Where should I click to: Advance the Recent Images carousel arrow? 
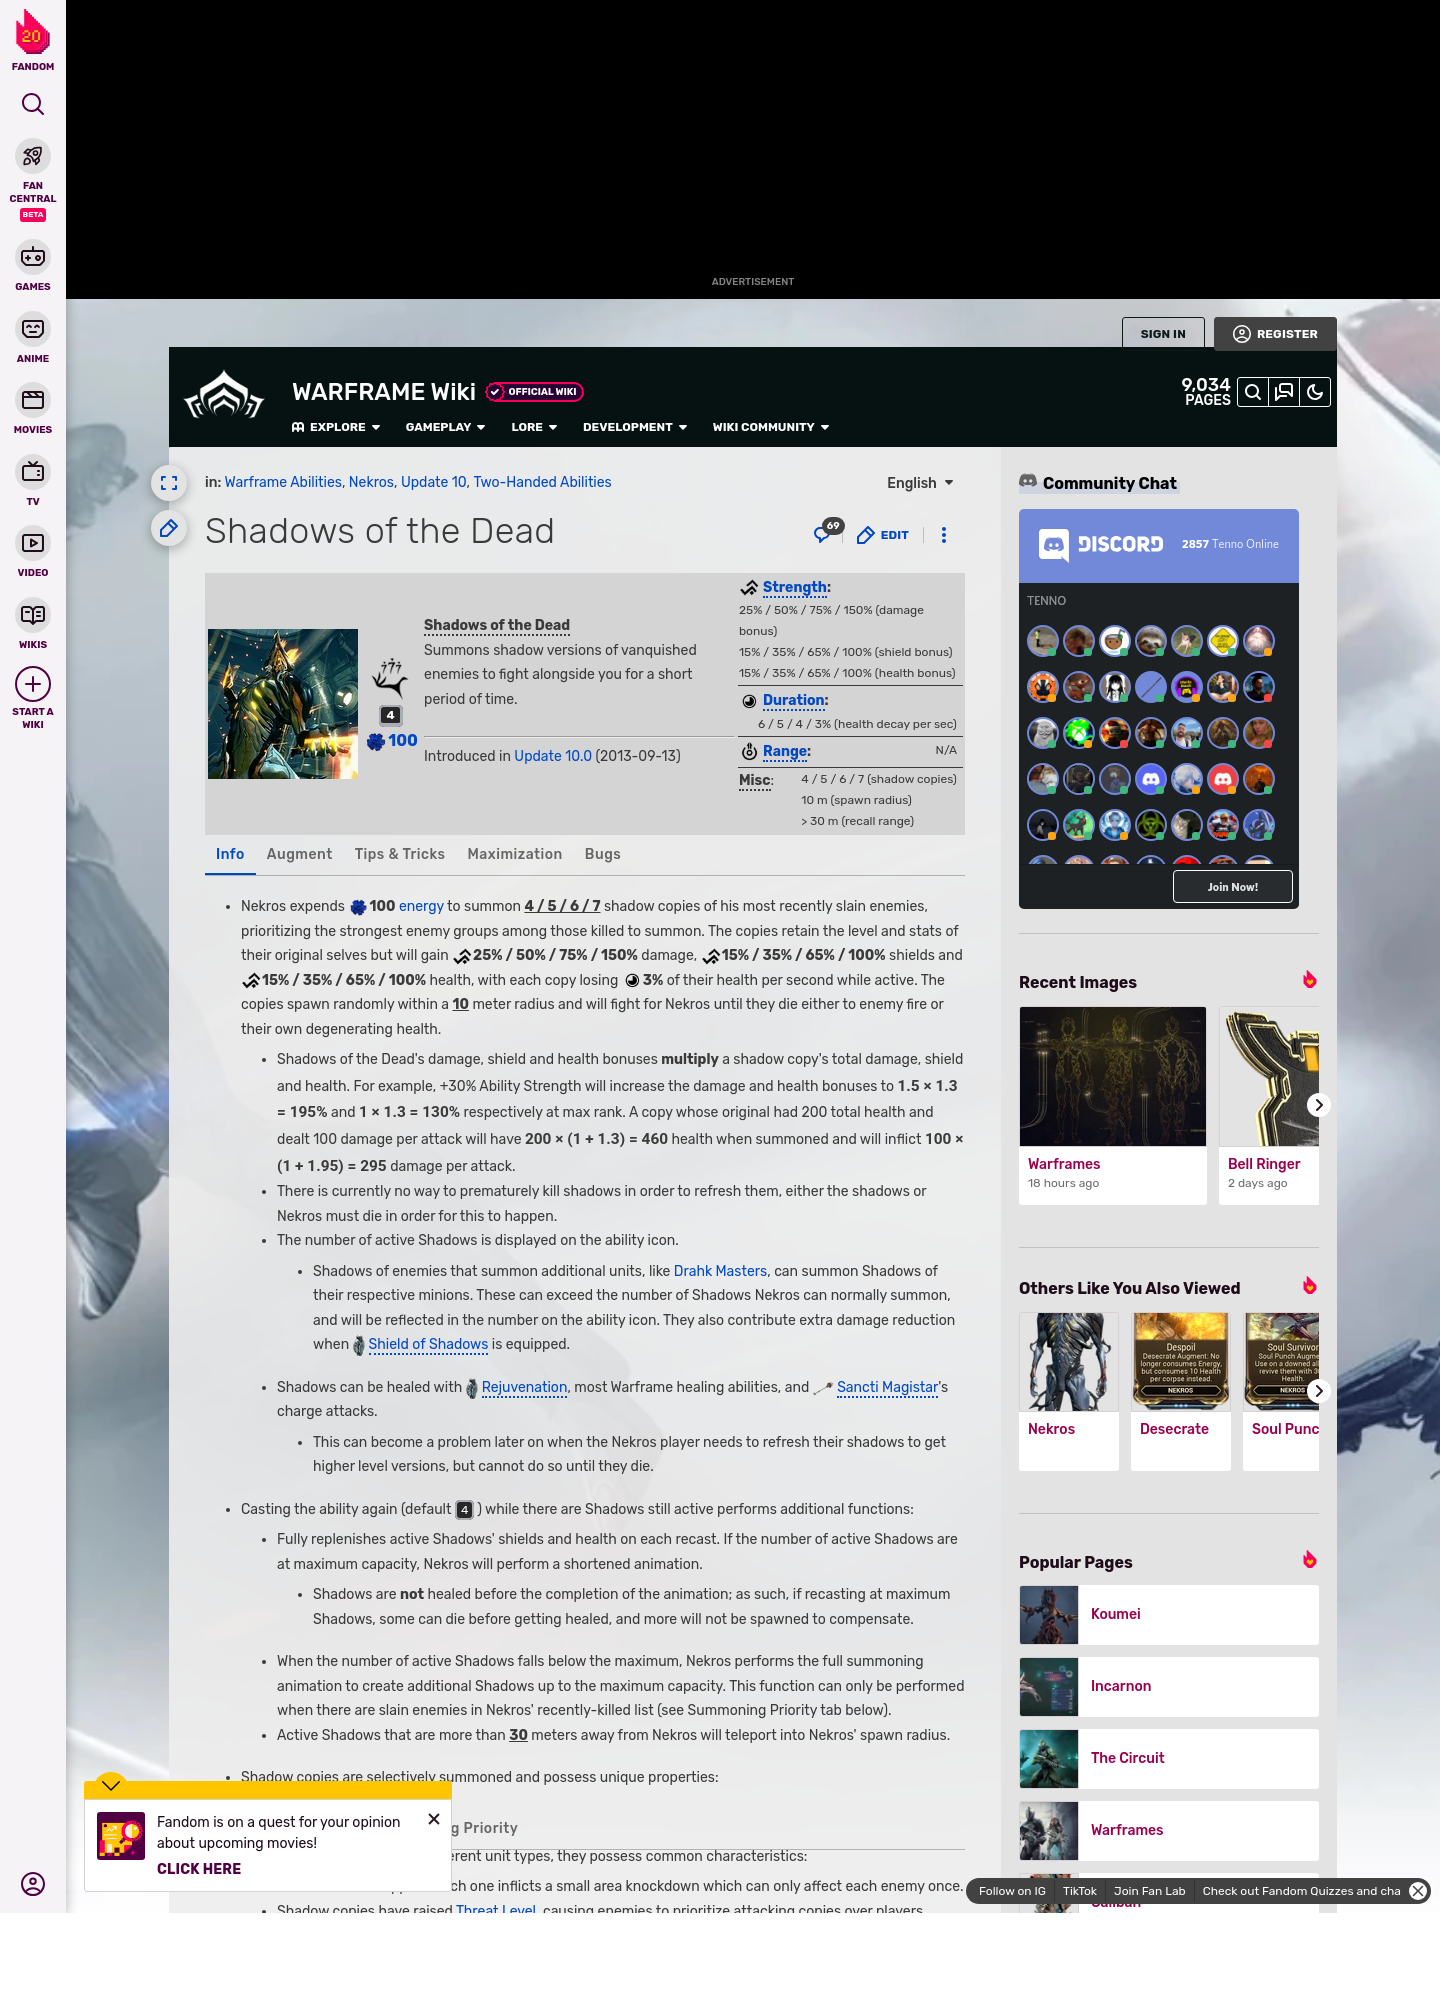1319,1105
